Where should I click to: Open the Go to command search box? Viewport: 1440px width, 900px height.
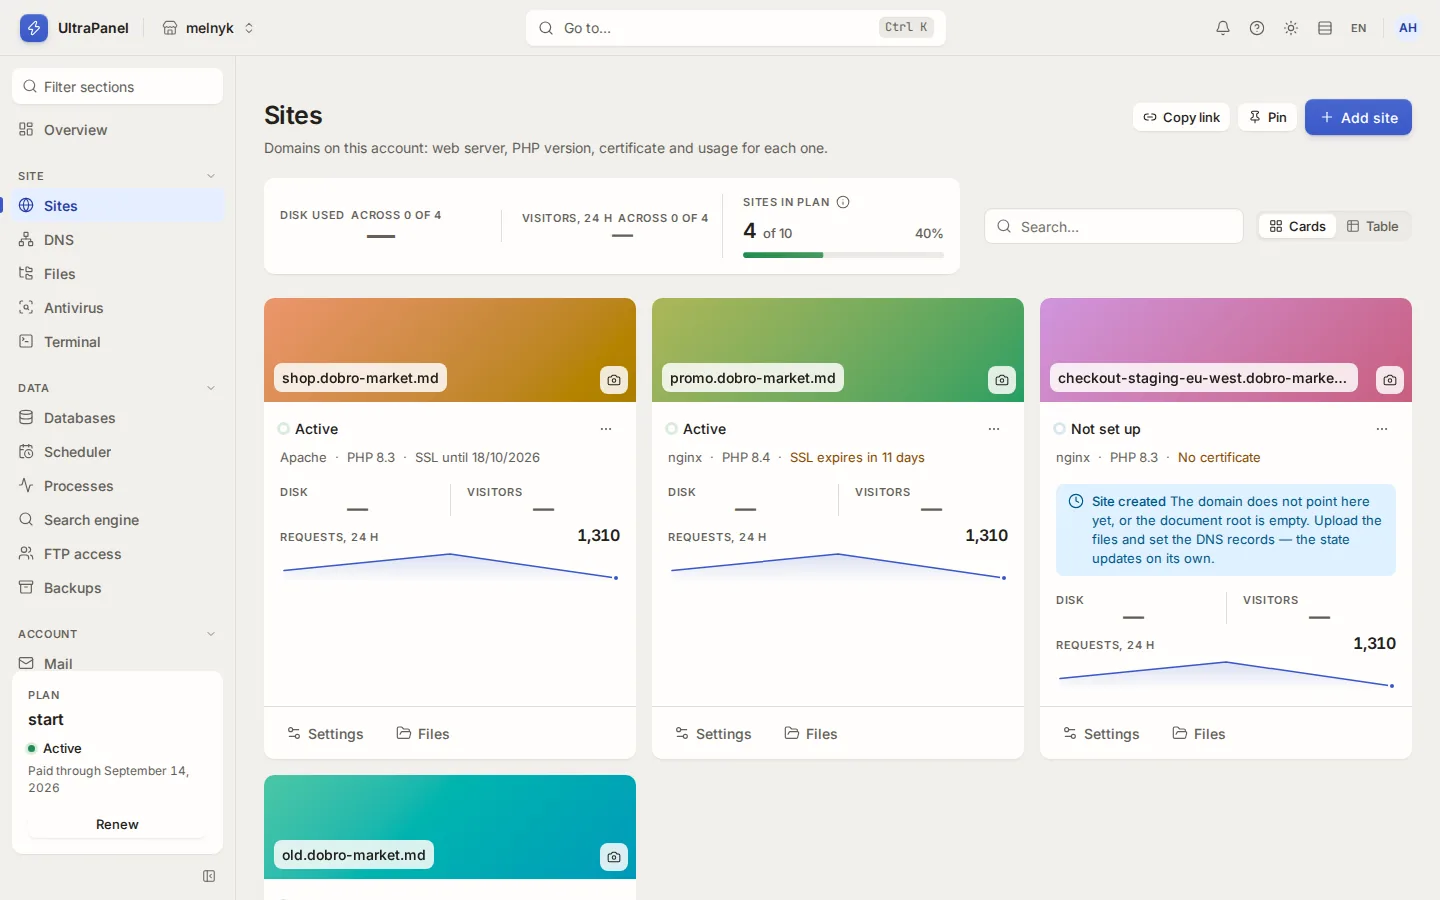pos(736,28)
